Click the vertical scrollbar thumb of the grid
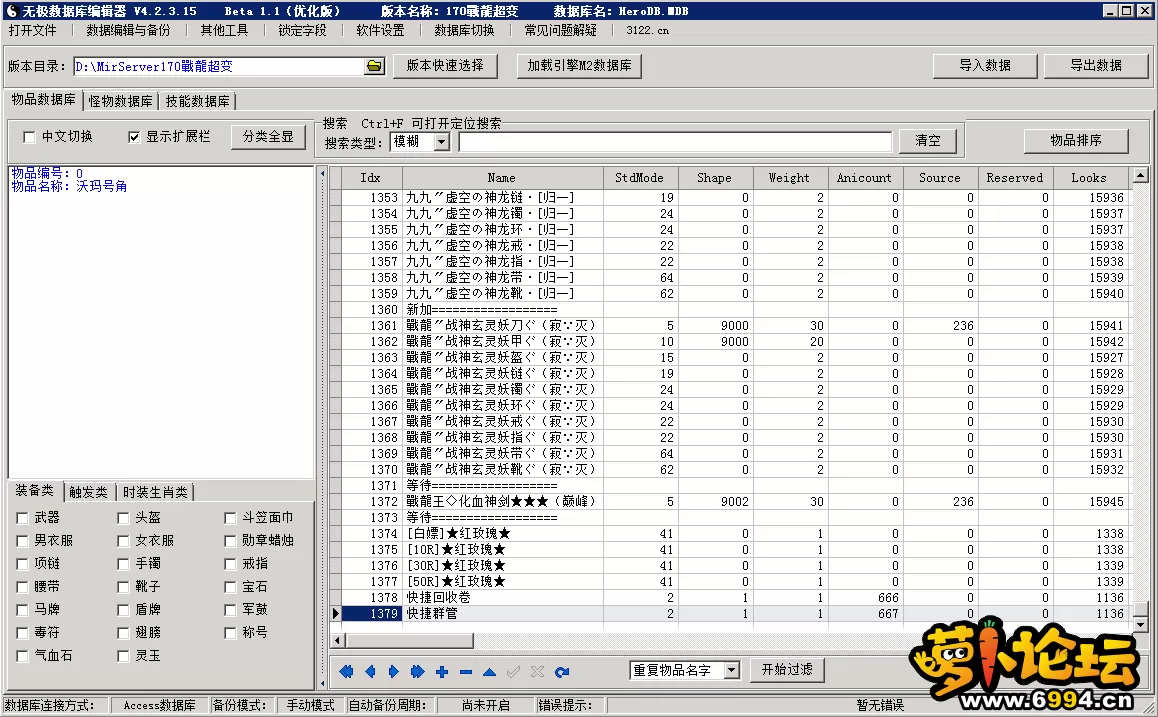This screenshot has height=717, width=1158. tap(1140, 609)
